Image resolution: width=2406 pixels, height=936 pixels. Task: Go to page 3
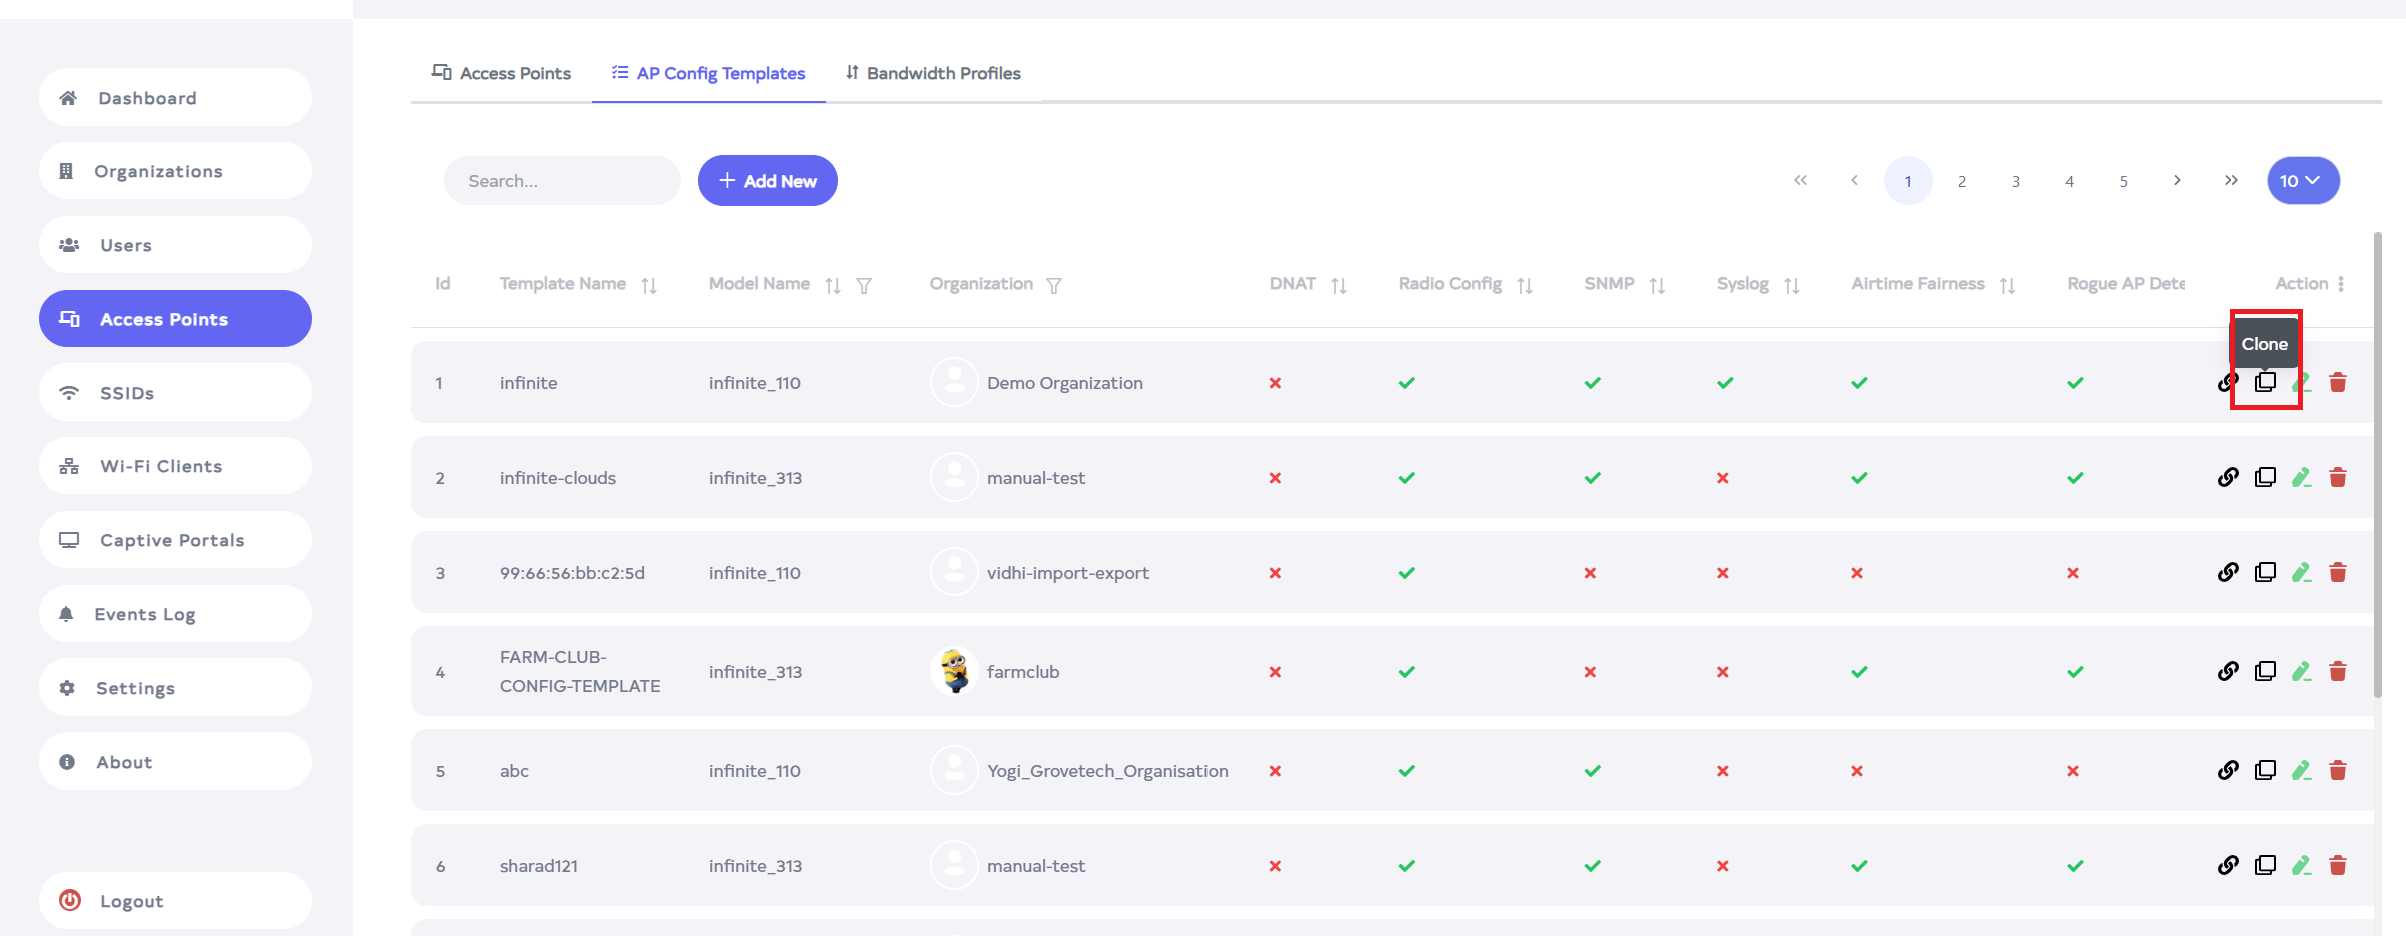pyautogui.click(x=2015, y=181)
